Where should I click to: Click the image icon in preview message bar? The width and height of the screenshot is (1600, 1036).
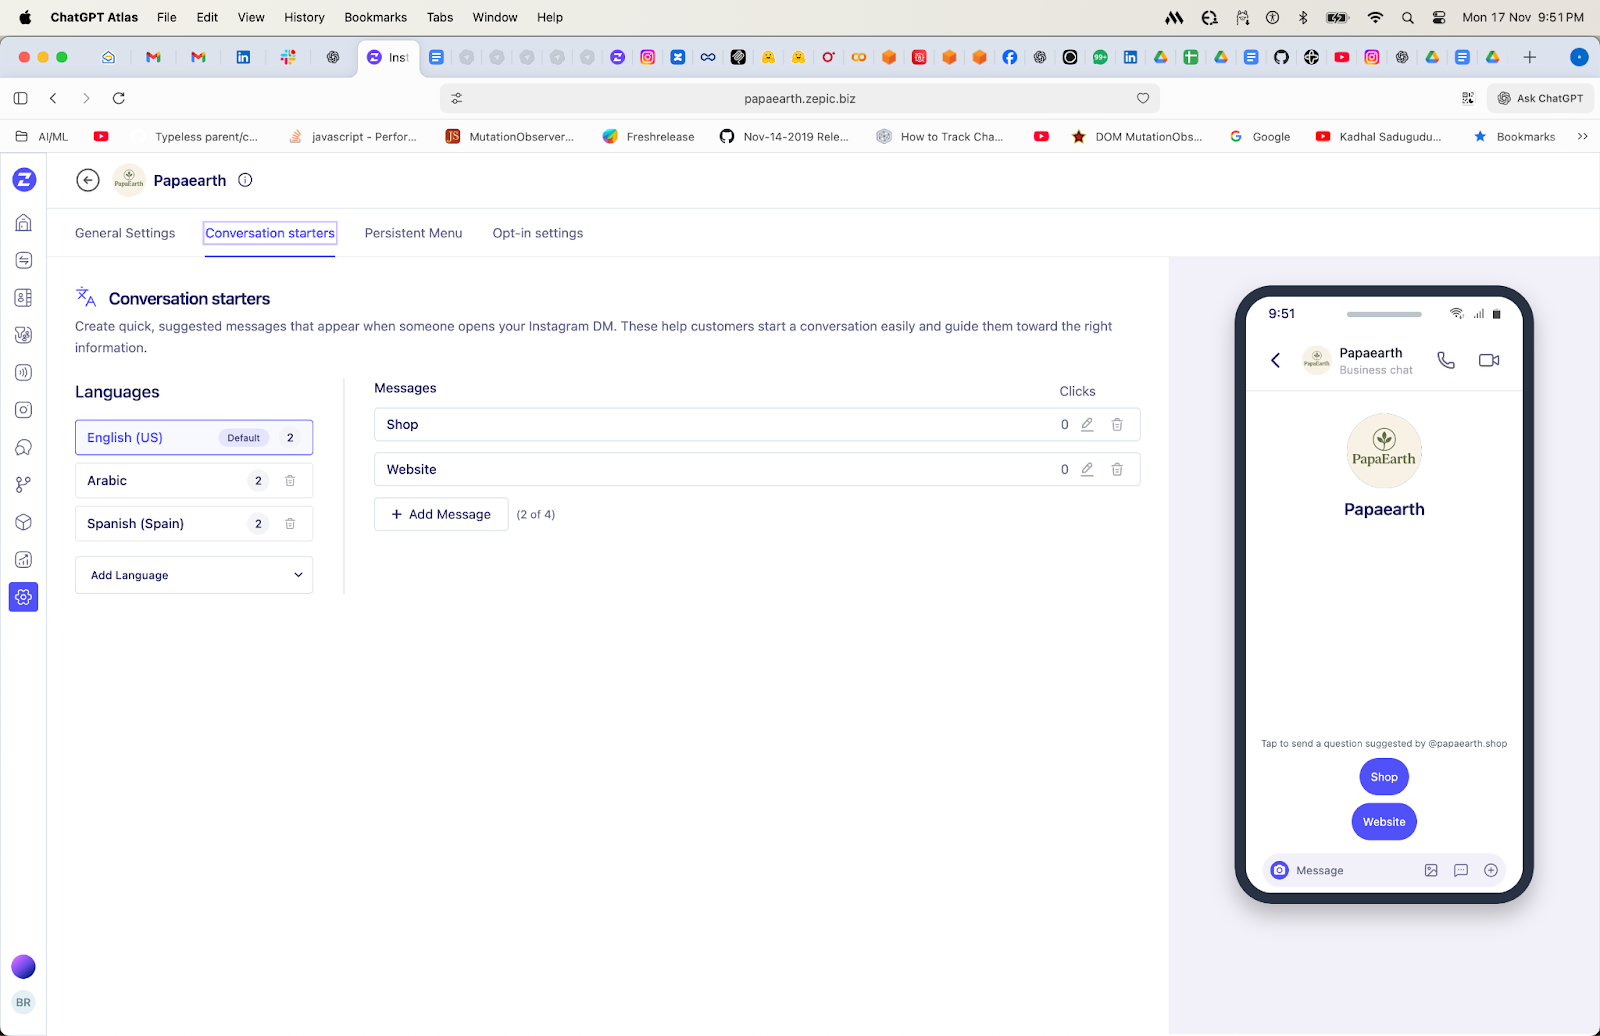tap(1431, 870)
